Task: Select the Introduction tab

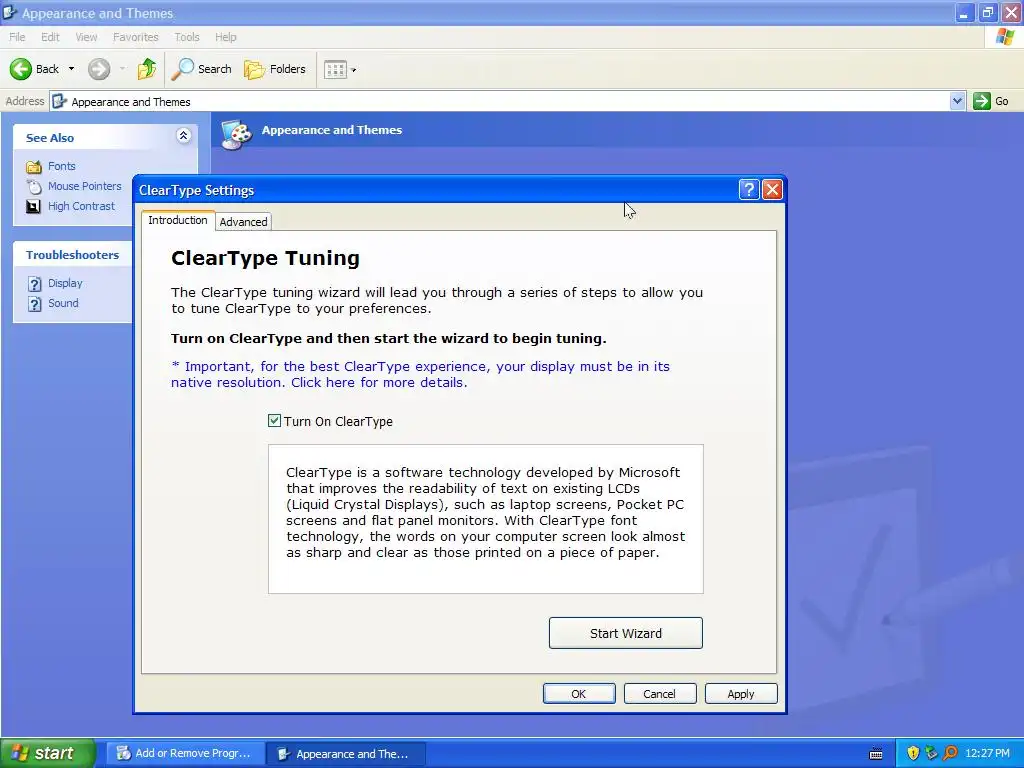Action: [x=178, y=220]
